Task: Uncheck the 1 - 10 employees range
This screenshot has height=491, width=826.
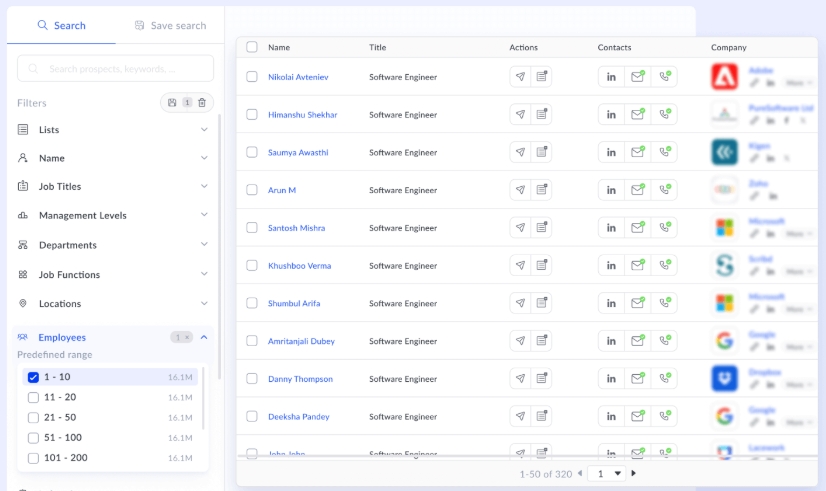Action: point(33,377)
